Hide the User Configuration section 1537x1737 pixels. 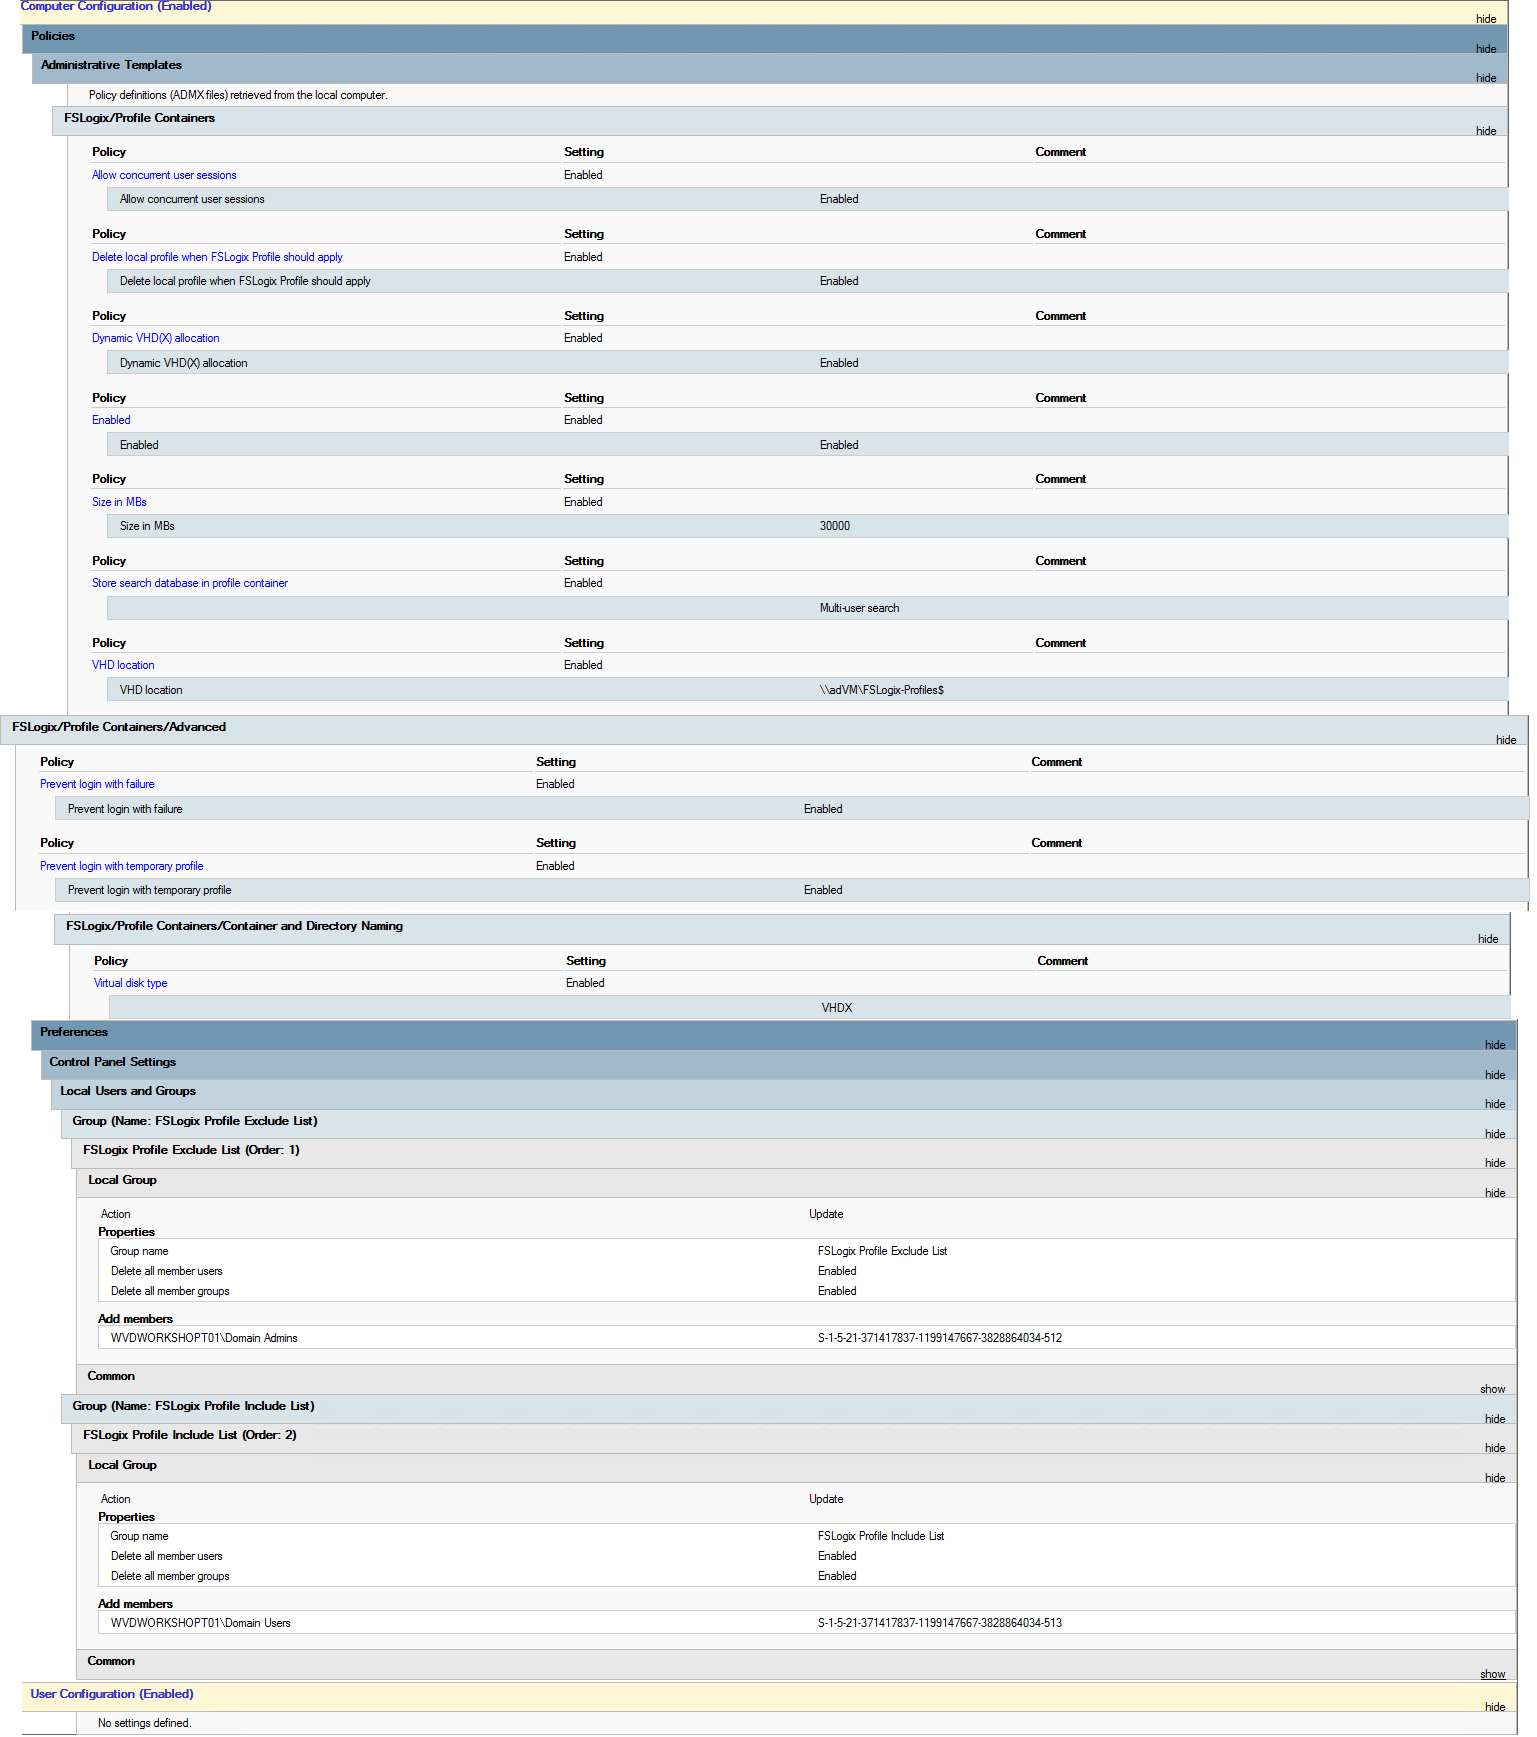coord(1495,1707)
